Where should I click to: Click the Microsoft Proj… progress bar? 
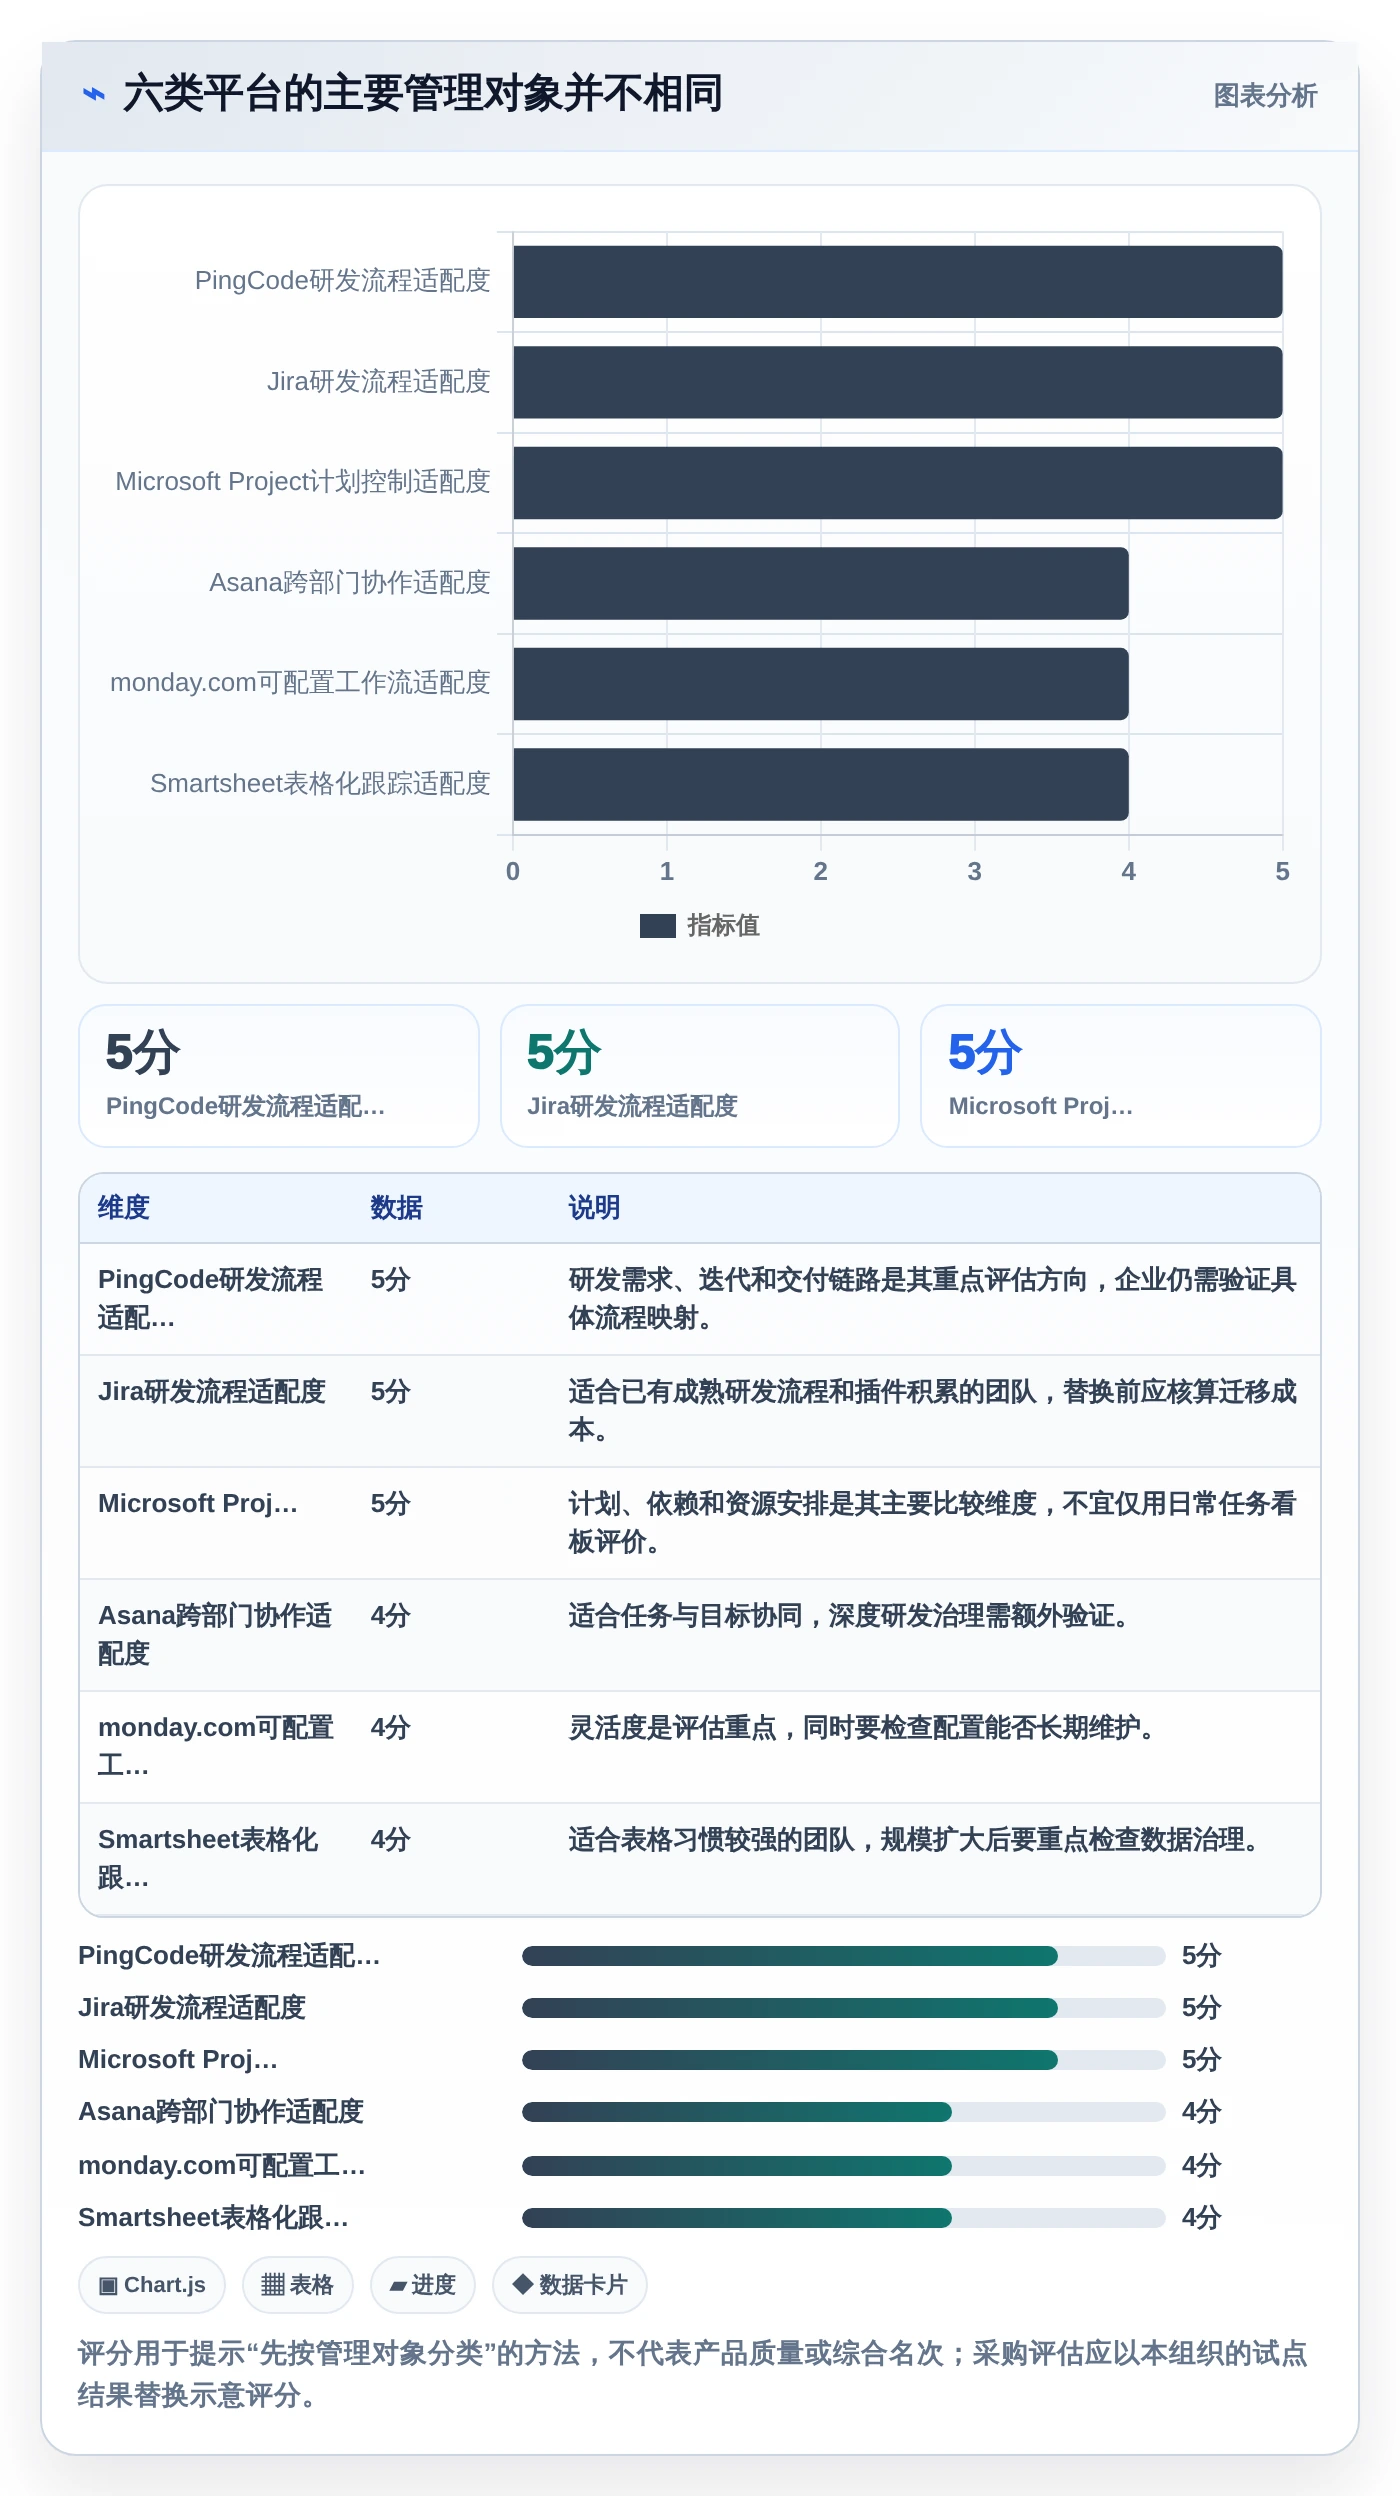tap(843, 2060)
